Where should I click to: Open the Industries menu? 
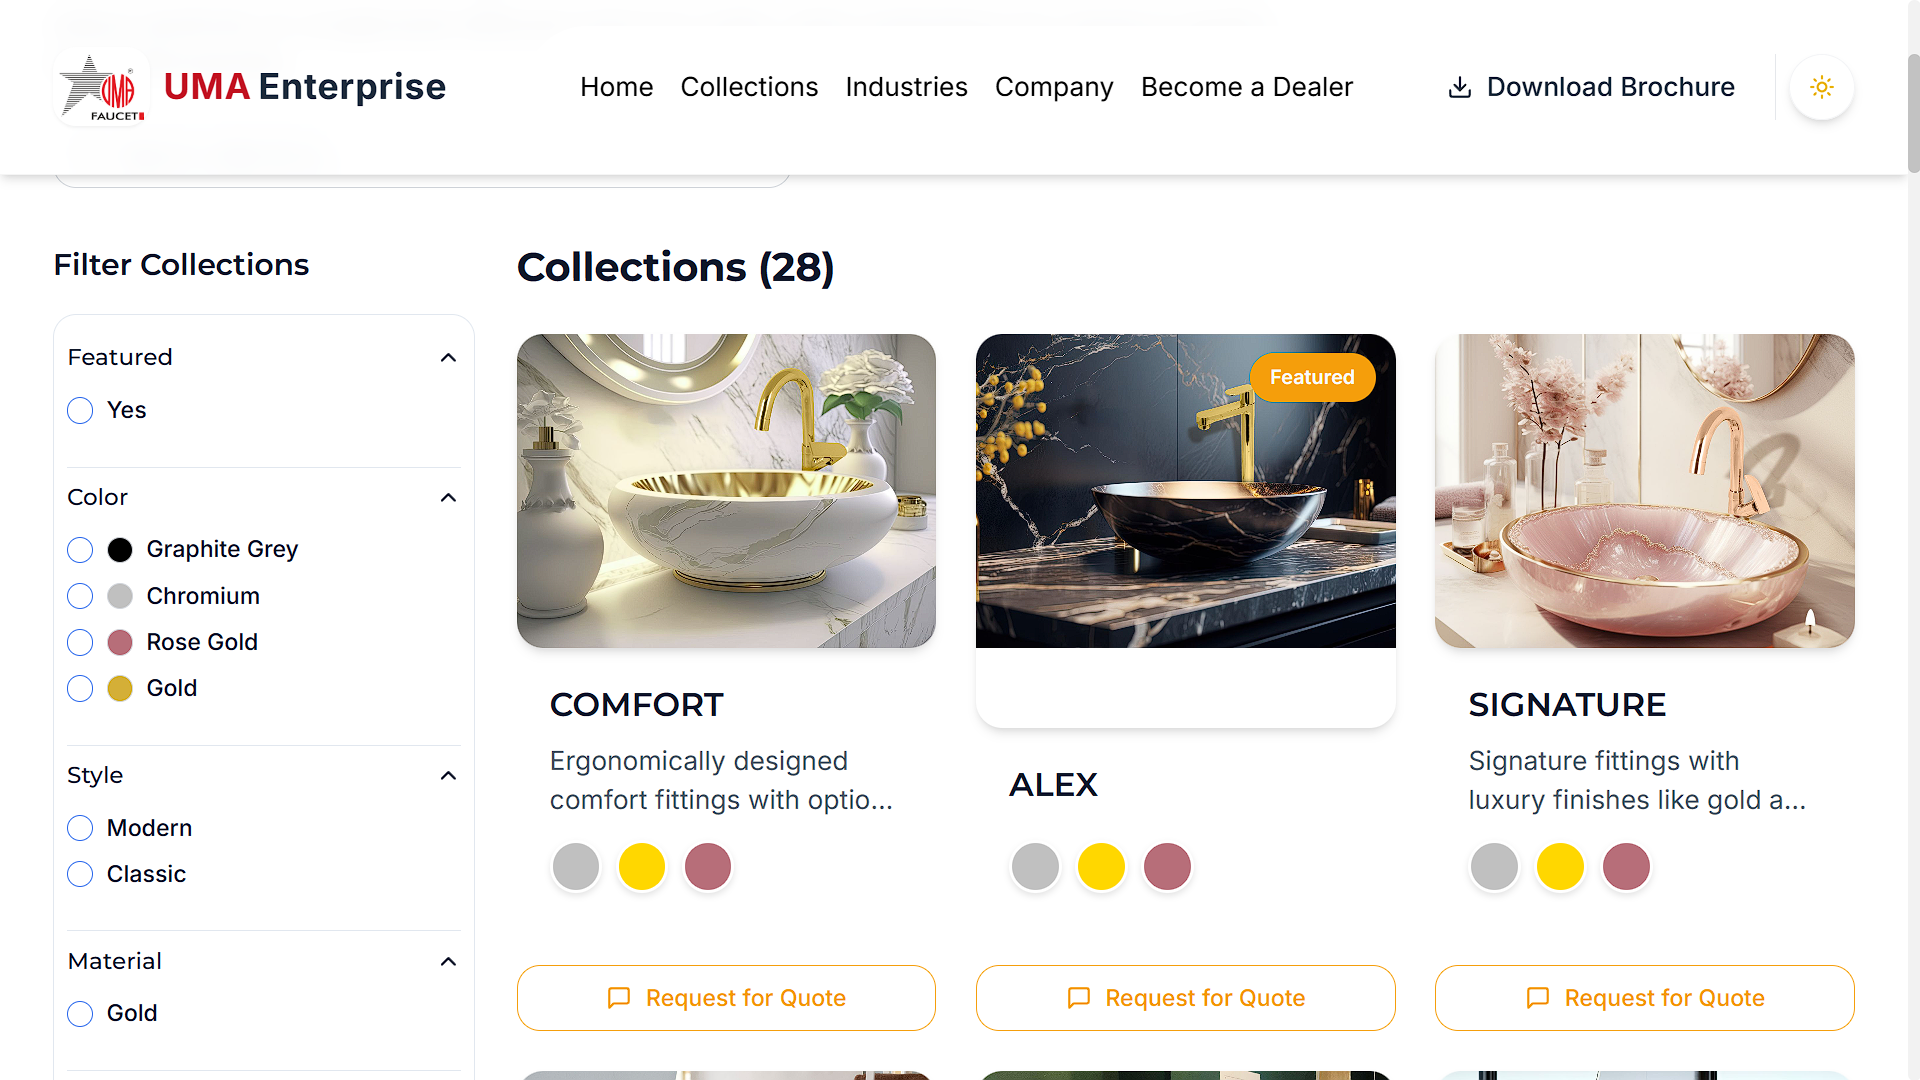coord(906,87)
